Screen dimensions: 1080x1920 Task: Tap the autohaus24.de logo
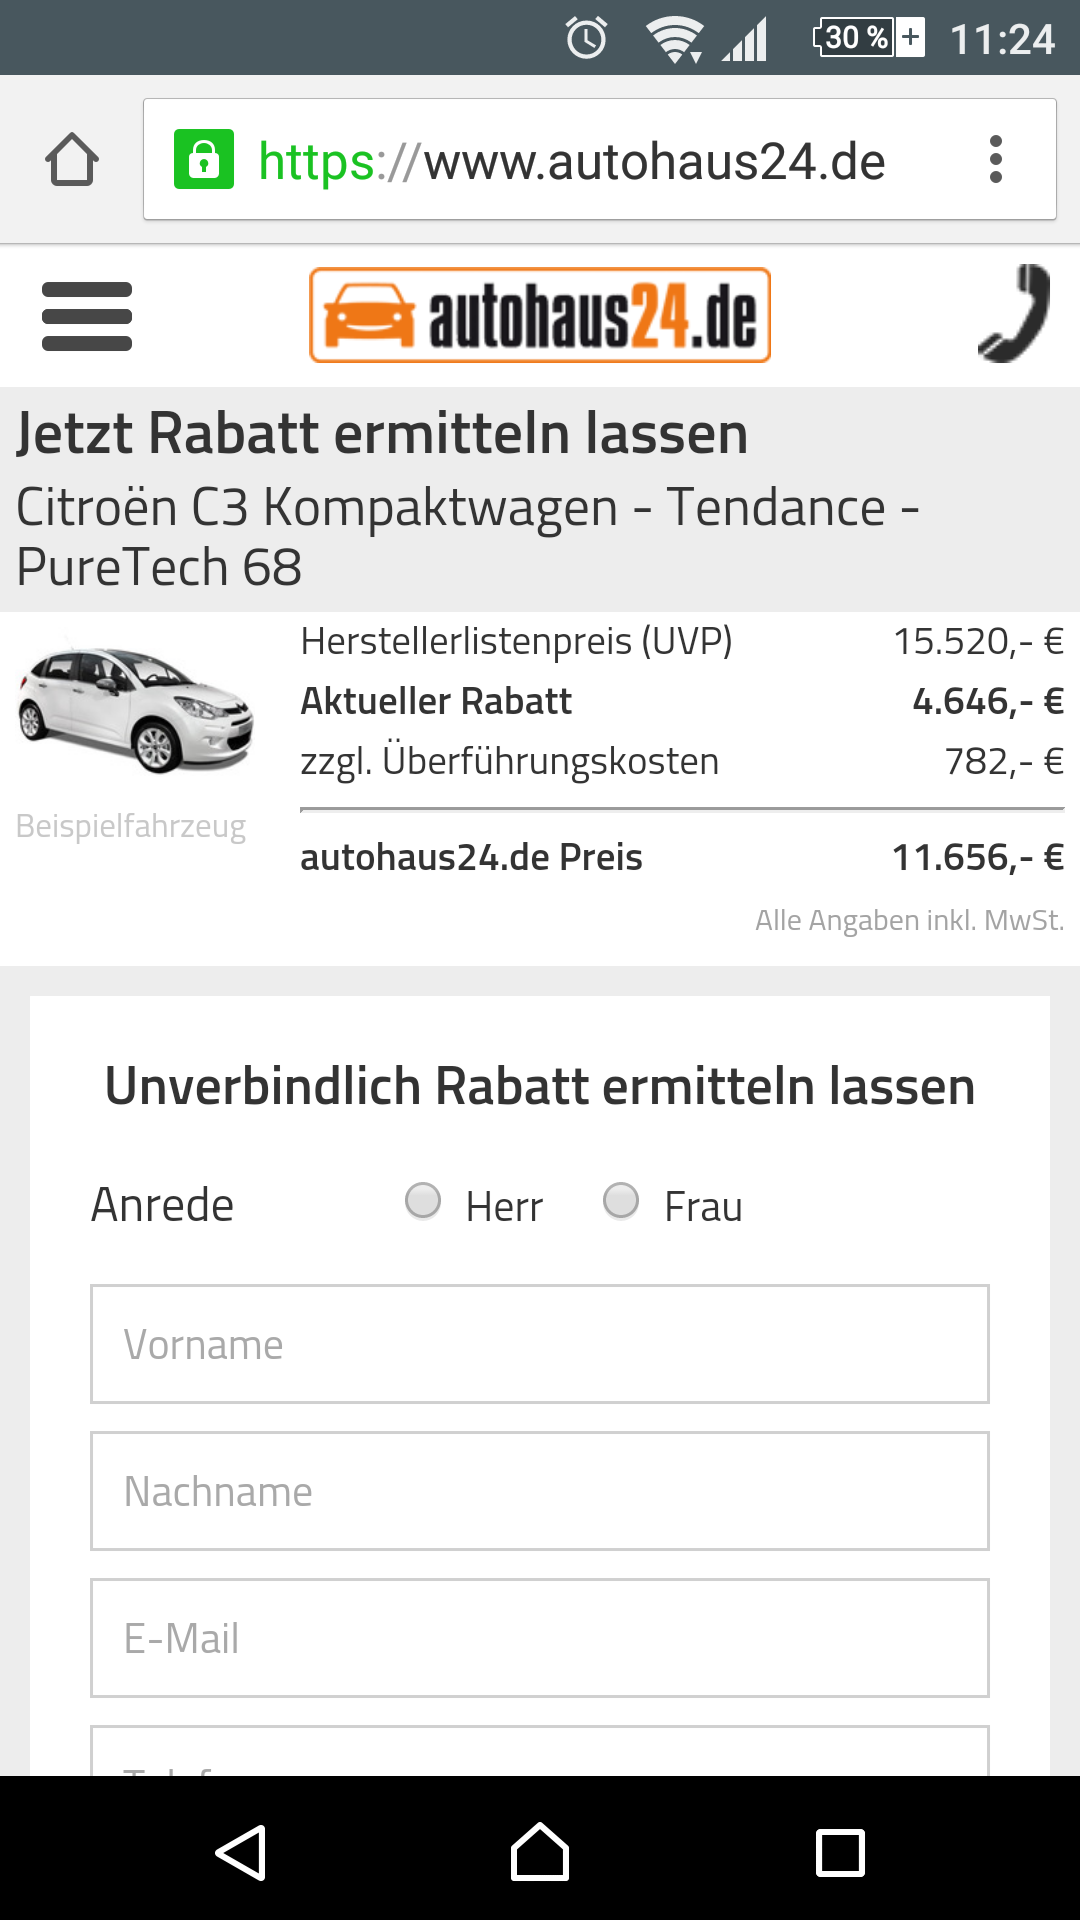(540, 315)
